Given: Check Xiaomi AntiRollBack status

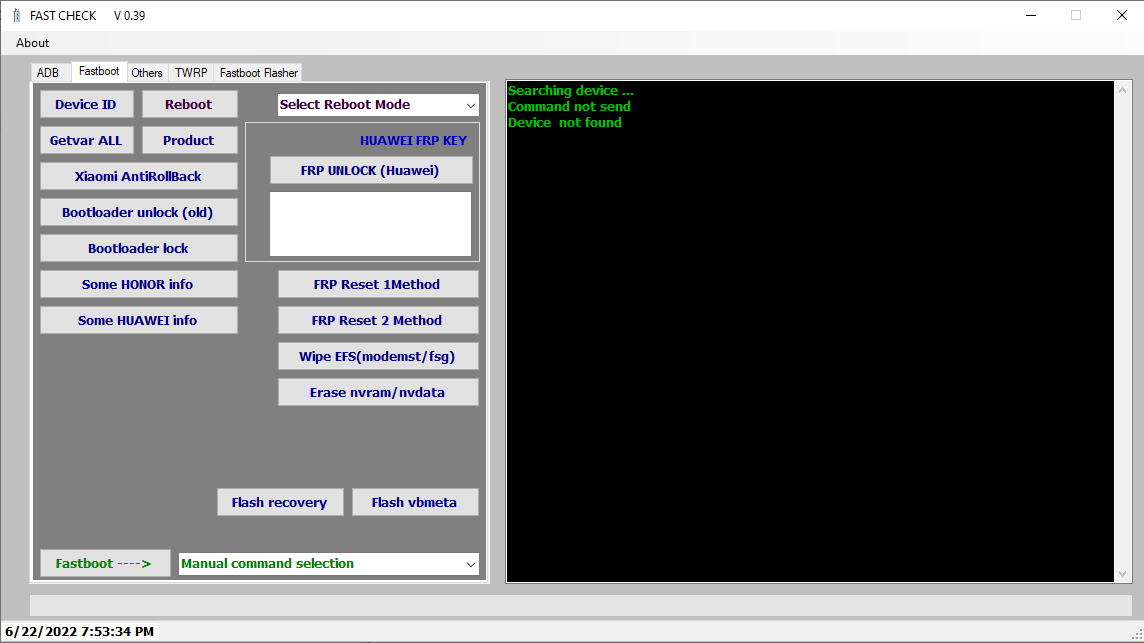Looking at the screenshot, I should (138, 176).
